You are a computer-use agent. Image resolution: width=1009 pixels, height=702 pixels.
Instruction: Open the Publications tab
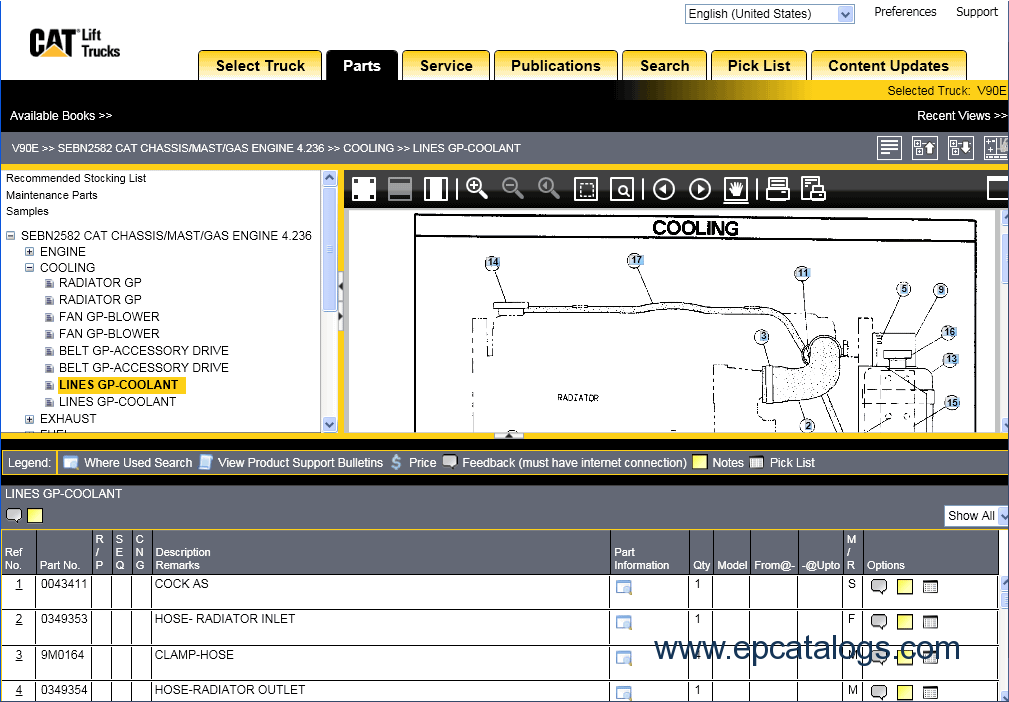[x=555, y=66]
